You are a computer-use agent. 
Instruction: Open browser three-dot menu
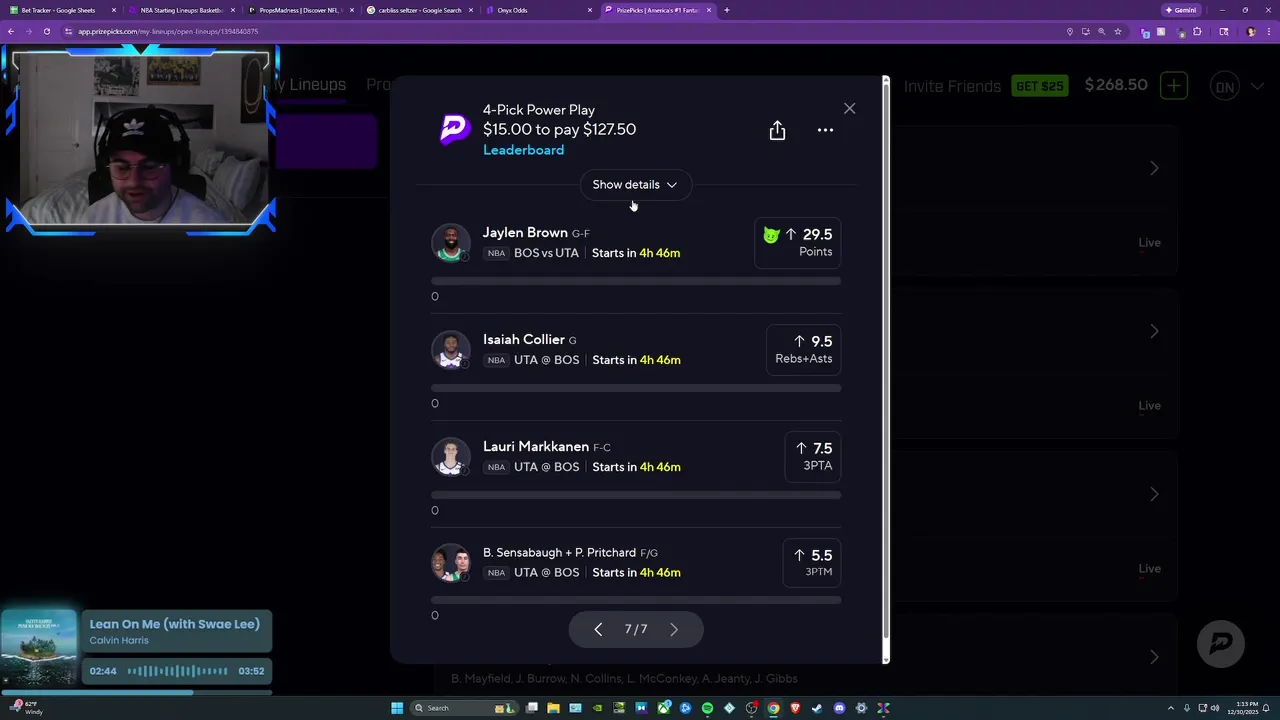(1269, 31)
